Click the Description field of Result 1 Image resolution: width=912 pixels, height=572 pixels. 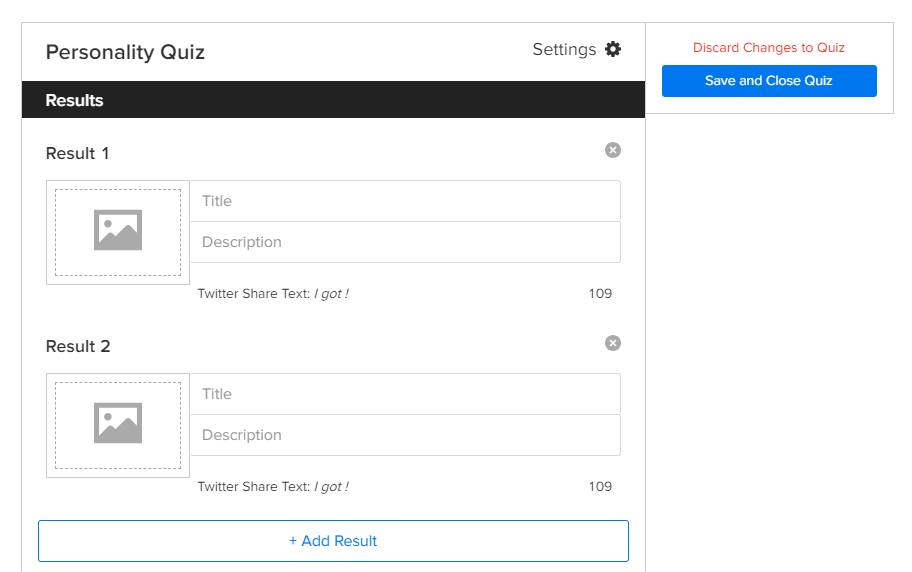coord(405,242)
